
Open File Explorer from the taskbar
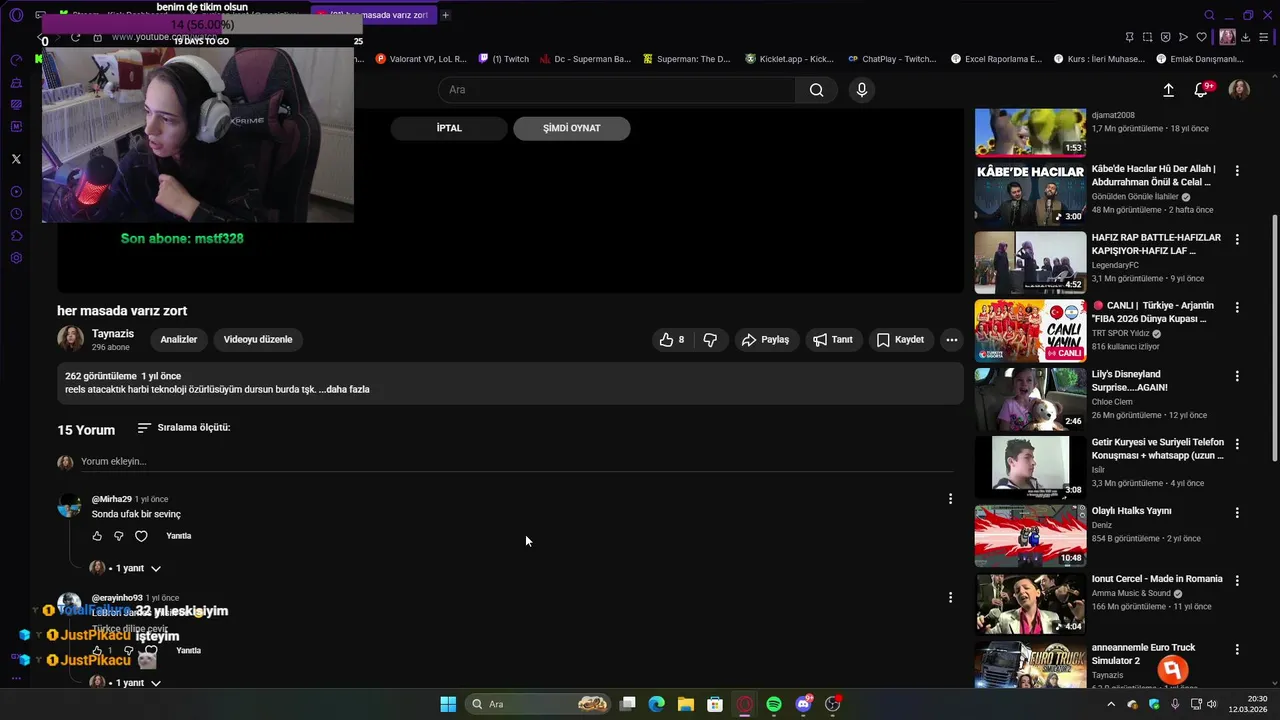click(x=686, y=704)
